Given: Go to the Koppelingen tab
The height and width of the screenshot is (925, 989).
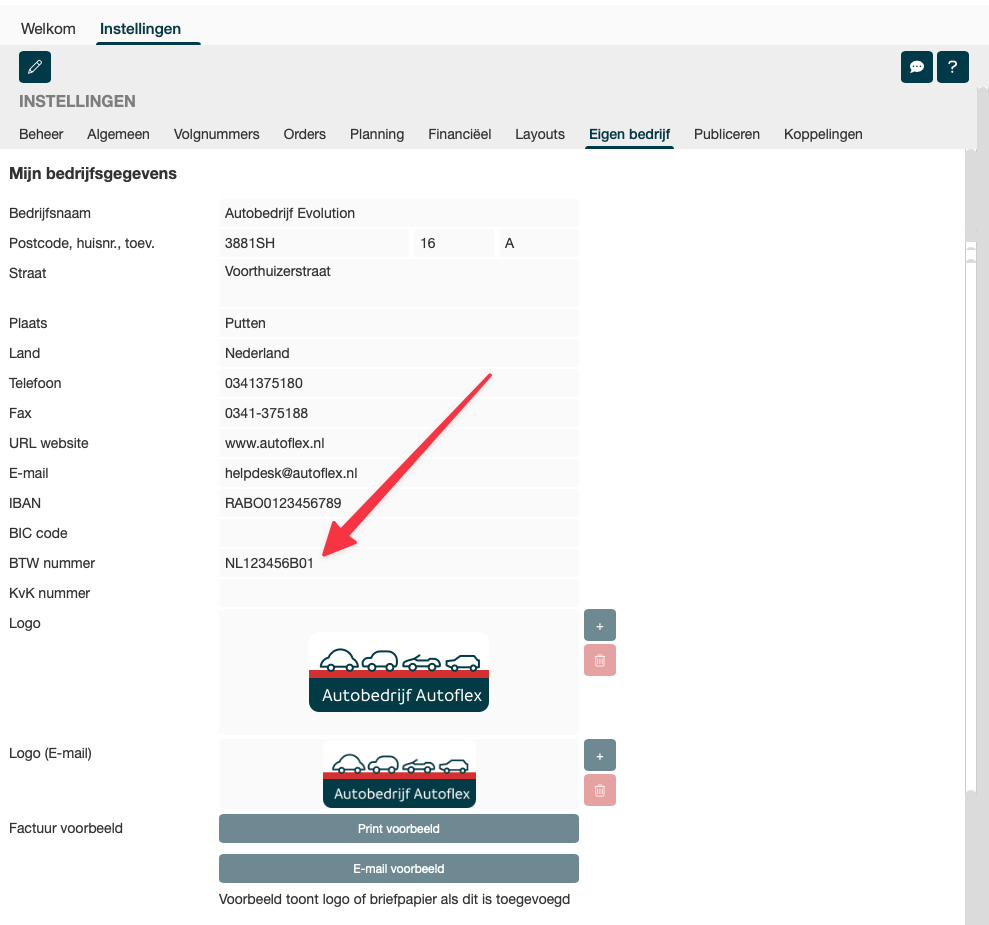Looking at the screenshot, I should [x=823, y=134].
